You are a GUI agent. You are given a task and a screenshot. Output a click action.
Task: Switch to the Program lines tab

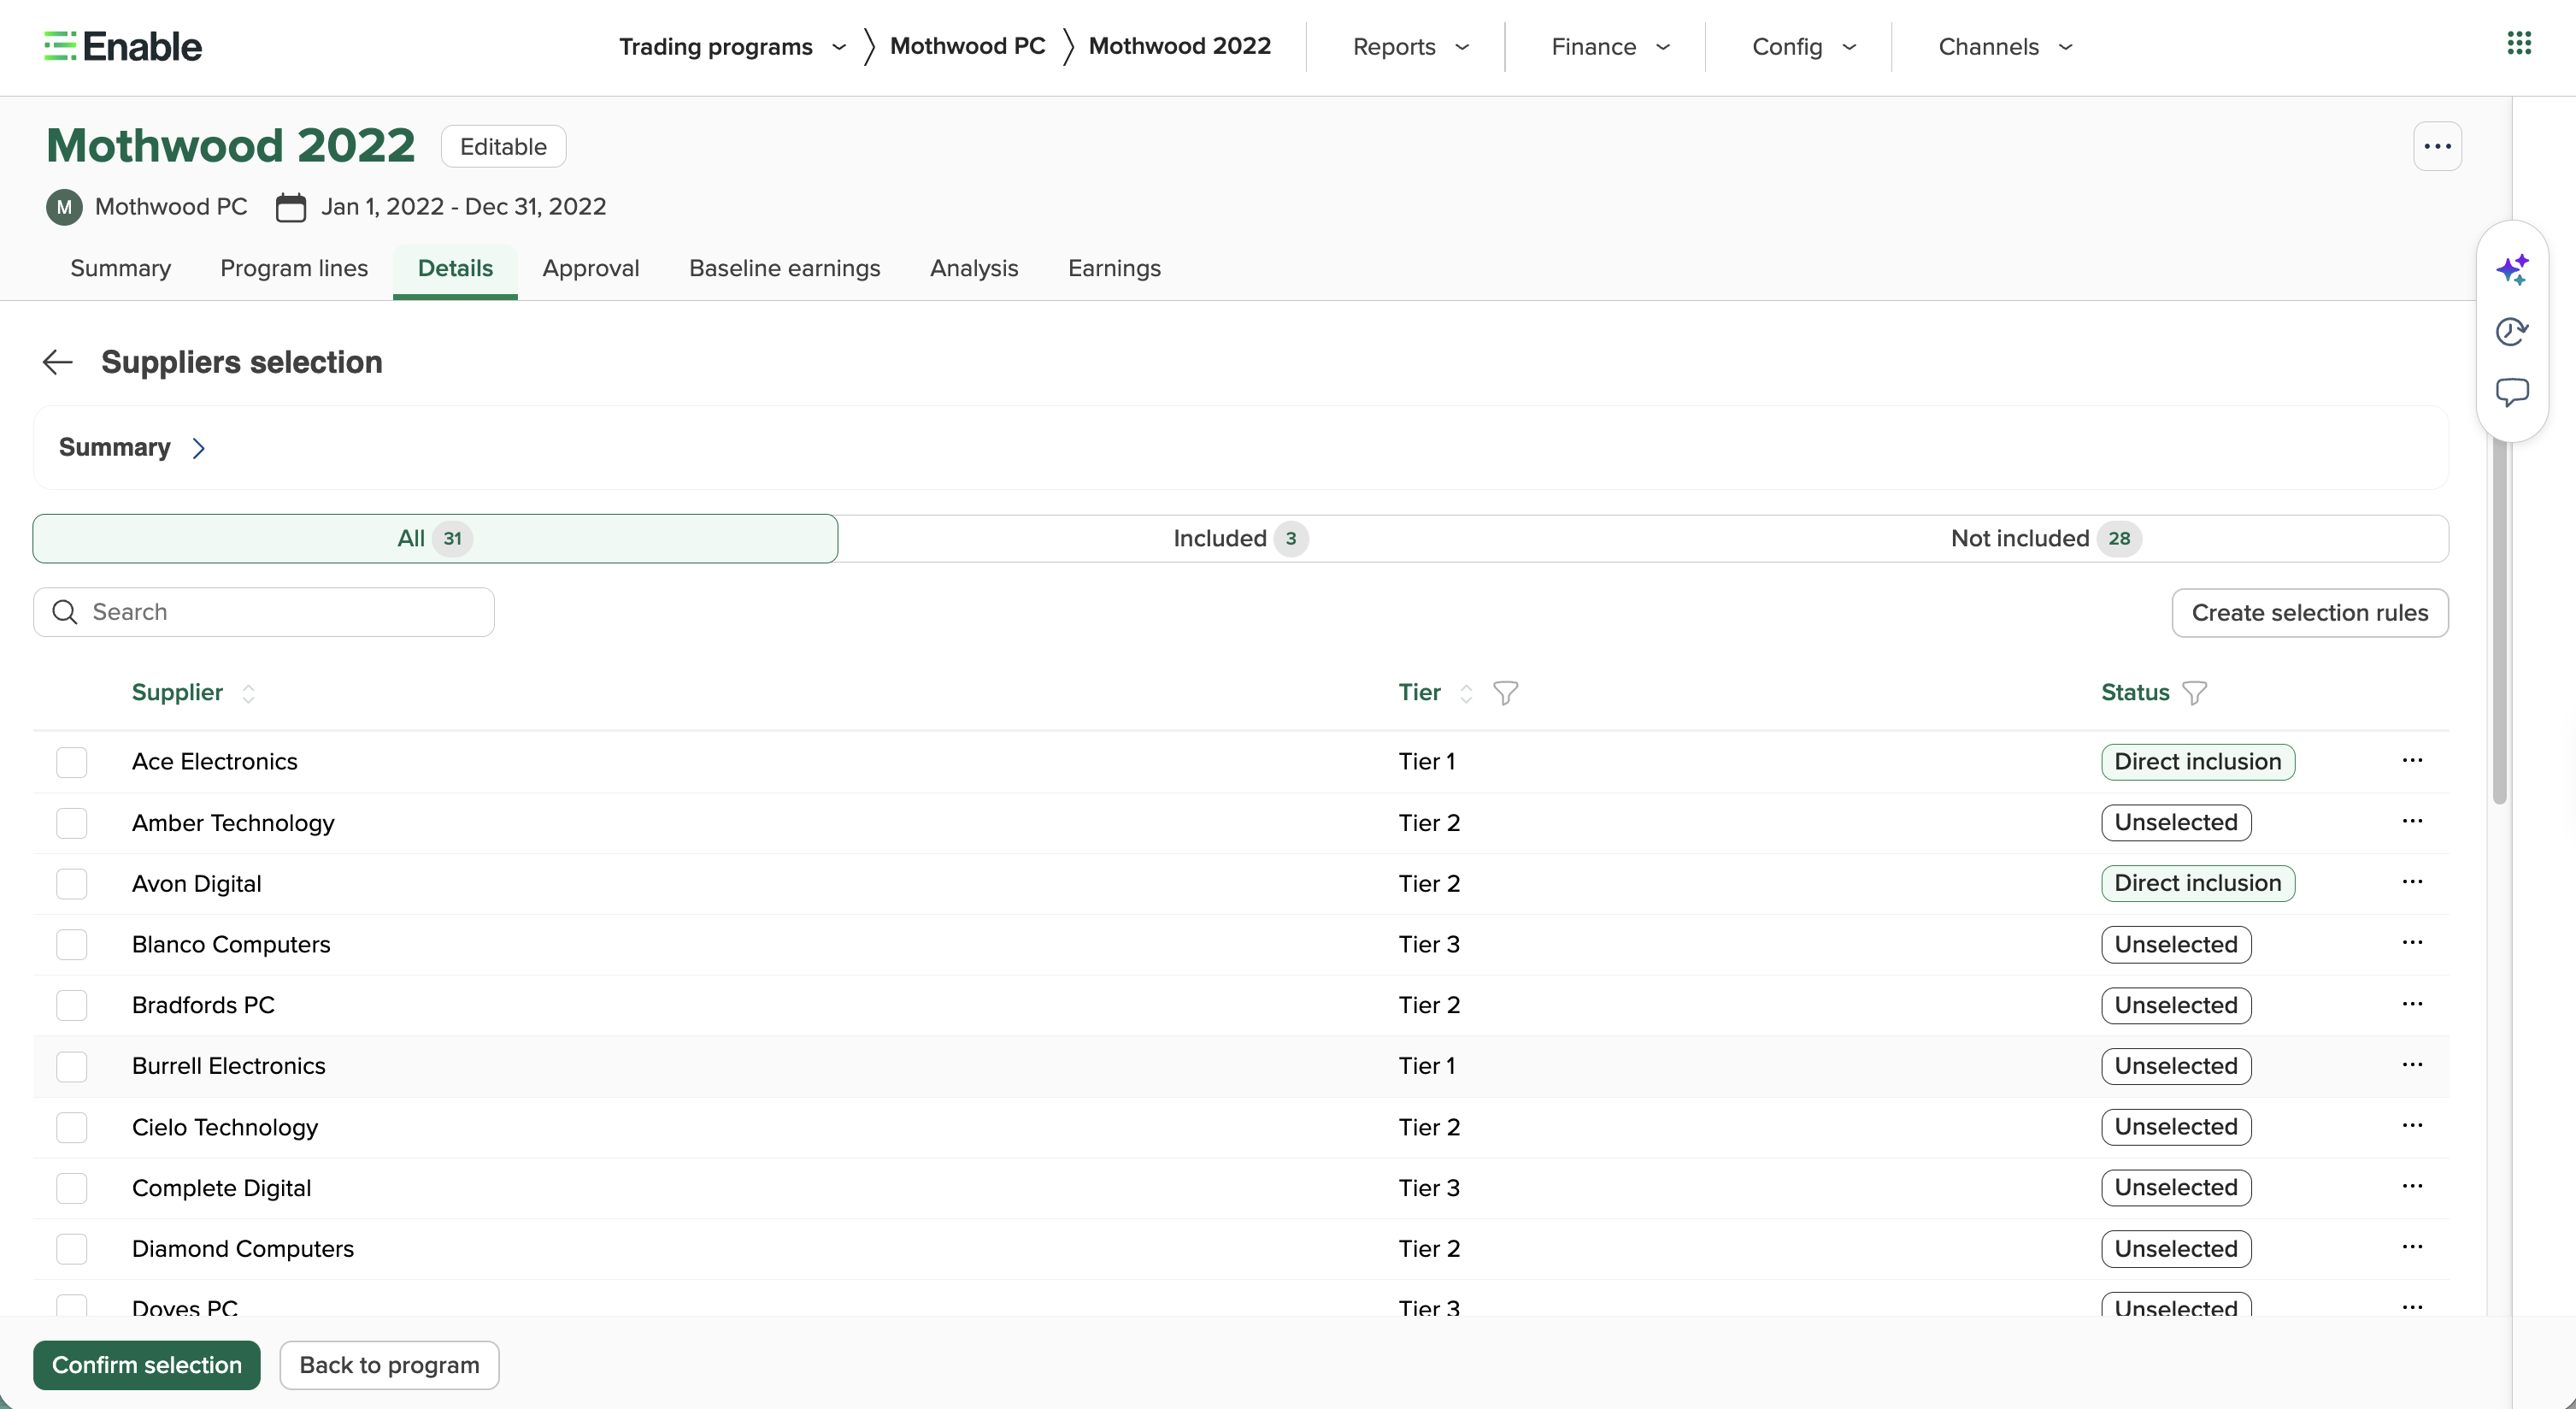(x=294, y=268)
